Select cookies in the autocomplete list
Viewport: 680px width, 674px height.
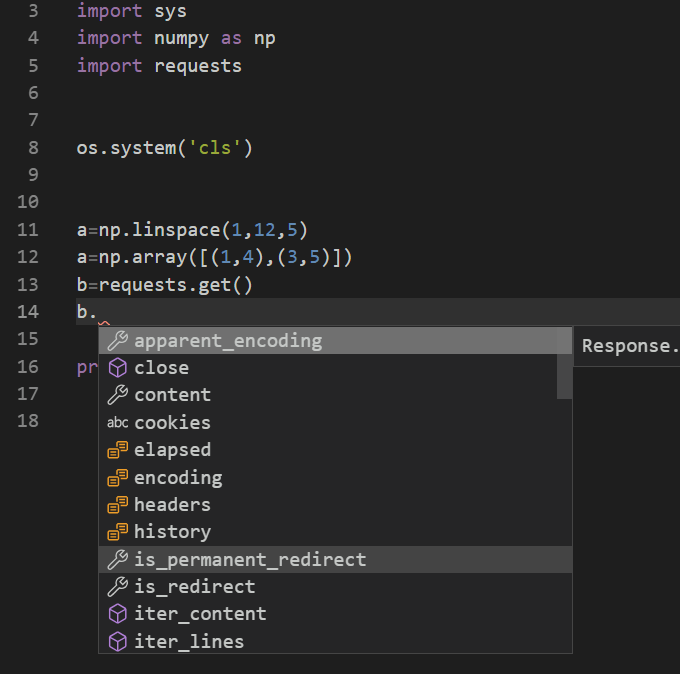click(x=335, y=422)
